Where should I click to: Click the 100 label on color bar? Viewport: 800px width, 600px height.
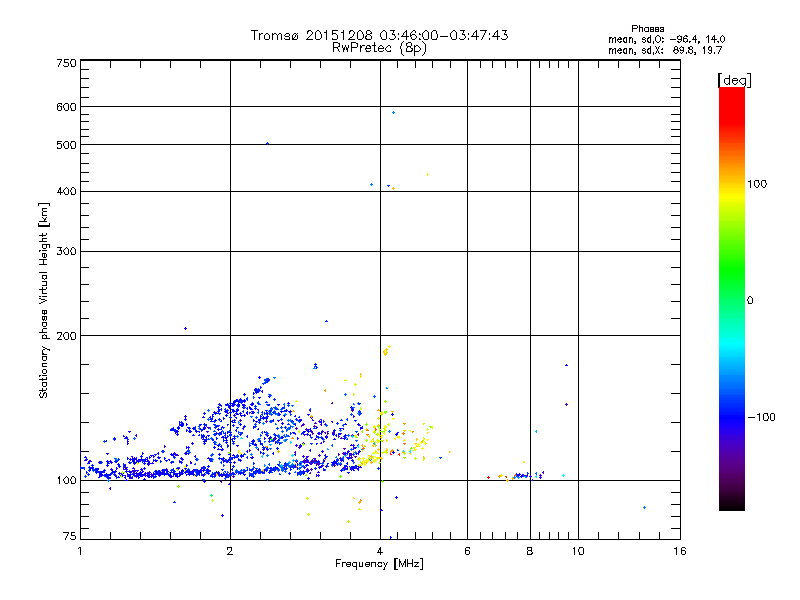(x=757, y=184)
